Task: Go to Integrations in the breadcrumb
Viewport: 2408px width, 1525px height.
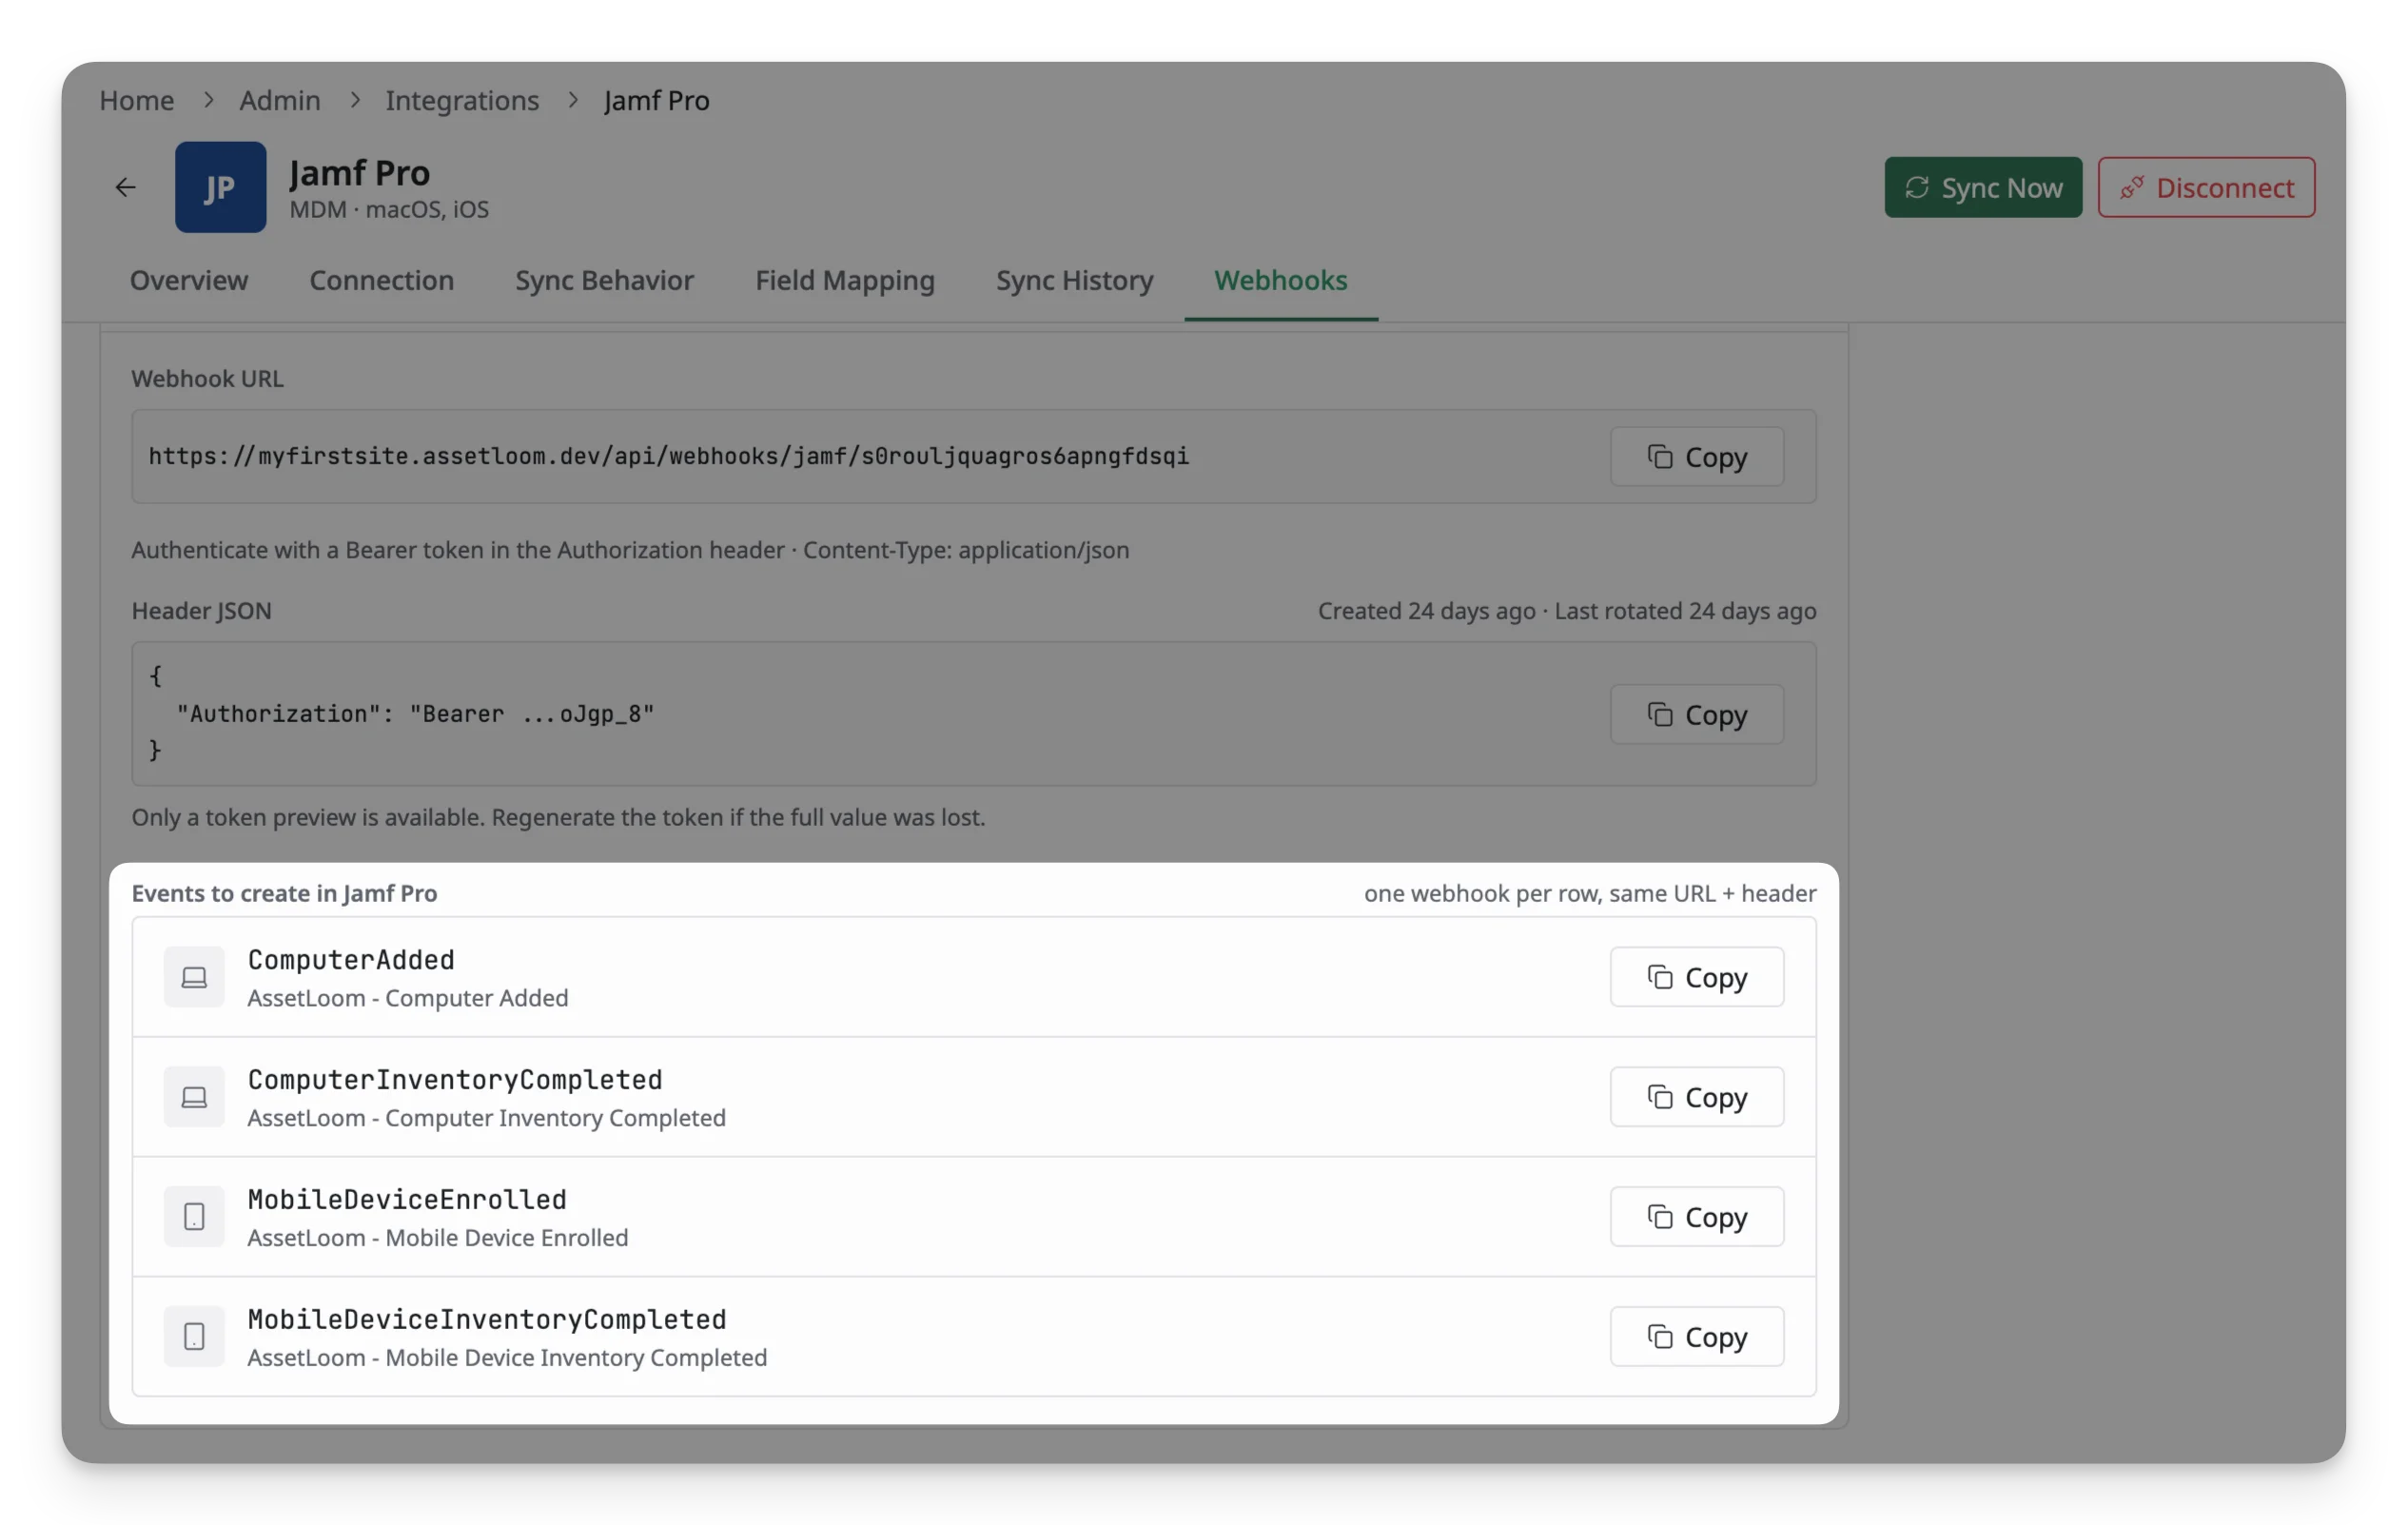Action: [462, 100]
